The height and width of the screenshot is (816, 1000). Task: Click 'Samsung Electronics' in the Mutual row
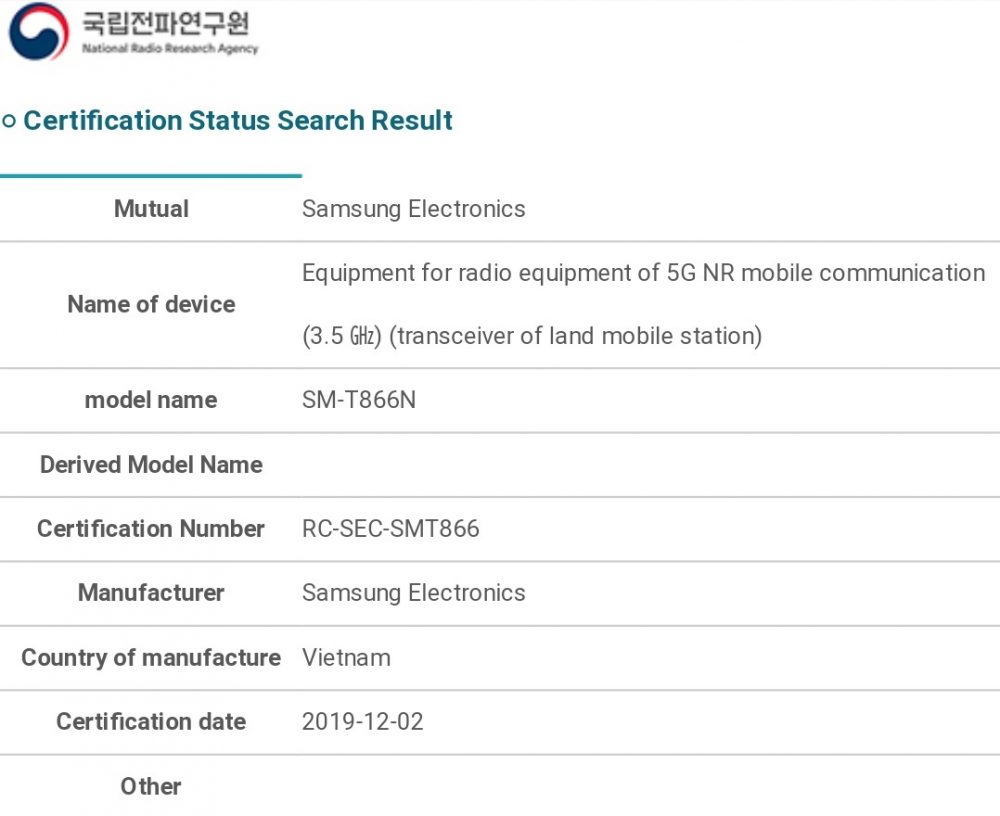413,209
